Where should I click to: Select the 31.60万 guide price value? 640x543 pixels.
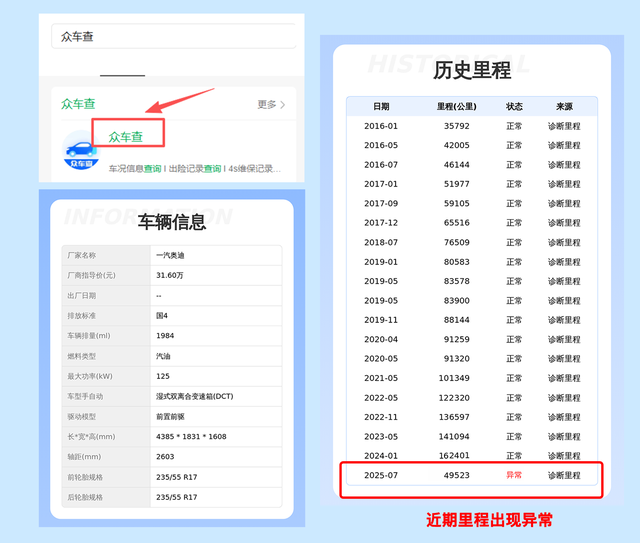pos(170,275)
